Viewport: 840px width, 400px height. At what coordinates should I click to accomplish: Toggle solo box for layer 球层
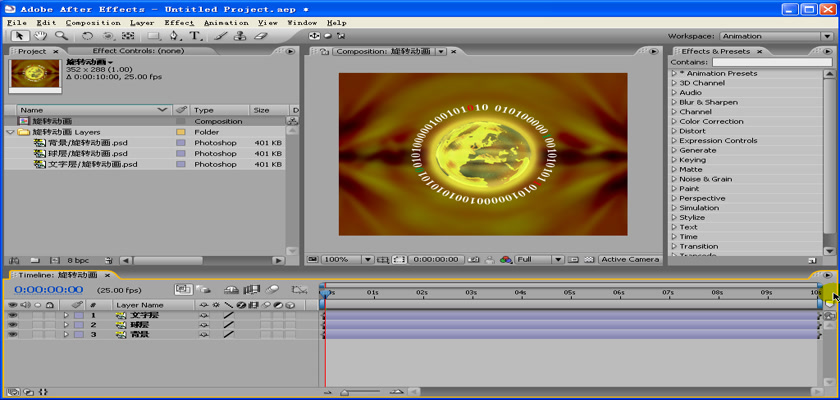[38, 325]
